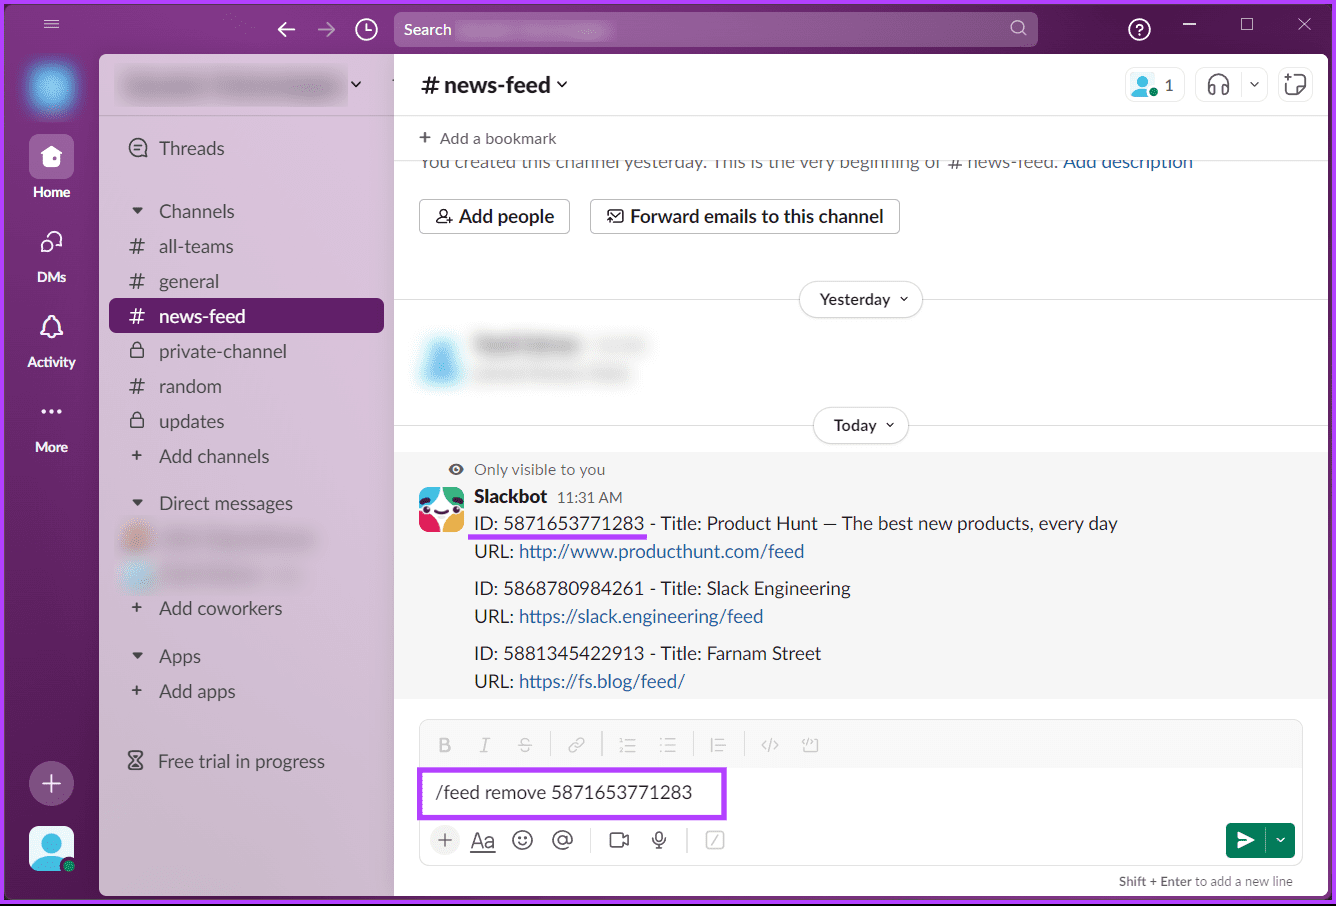Image resolution: width=1336 pixels, height=906 pixels.
Task: Click the help question mark icon
Action: coord(1139,30)
